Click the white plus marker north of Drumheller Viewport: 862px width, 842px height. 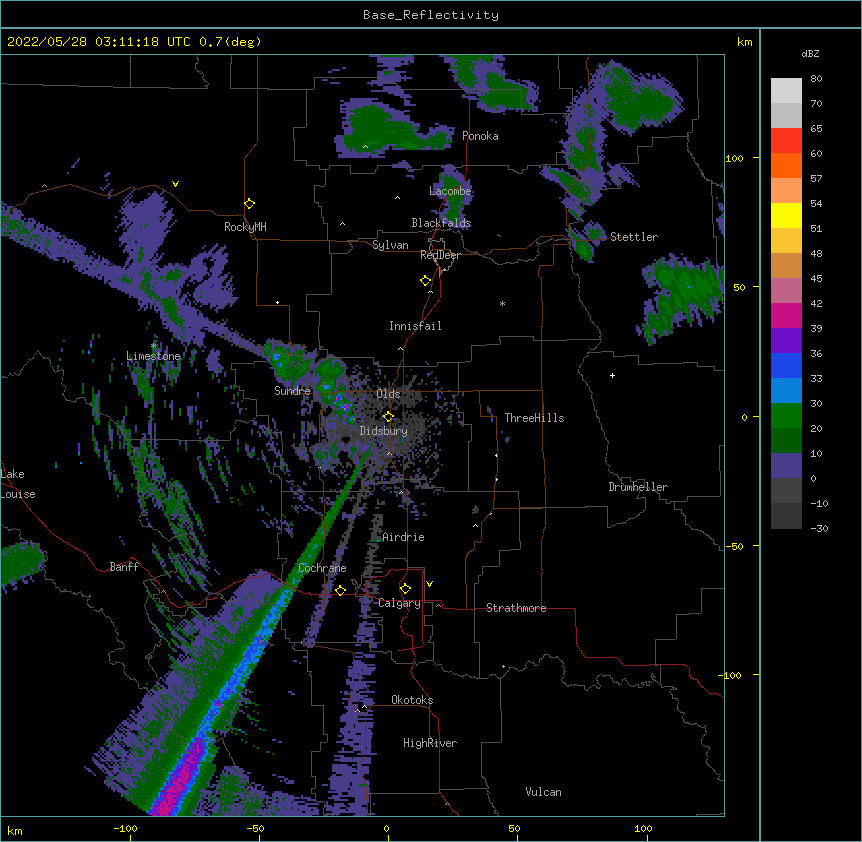tap(612, 375)
